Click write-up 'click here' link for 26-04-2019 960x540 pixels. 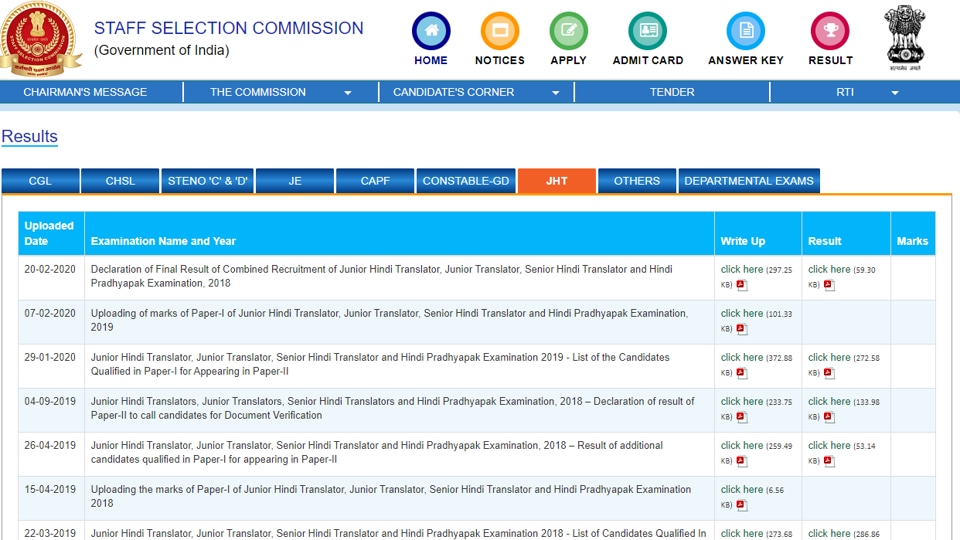[742, 446]
